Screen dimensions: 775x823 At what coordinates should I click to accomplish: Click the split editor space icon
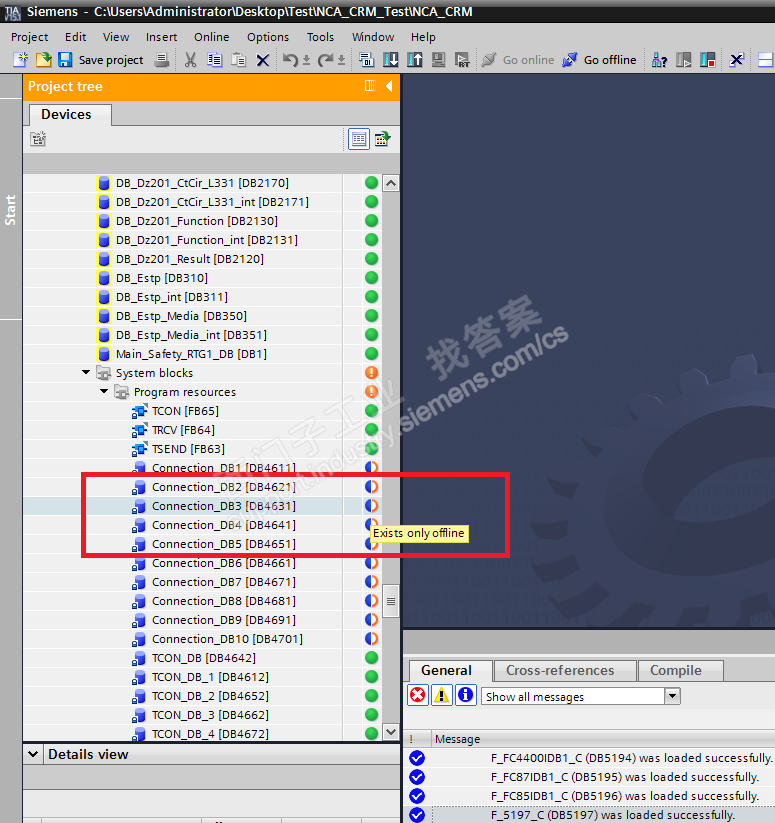click(x=766, y=60)
